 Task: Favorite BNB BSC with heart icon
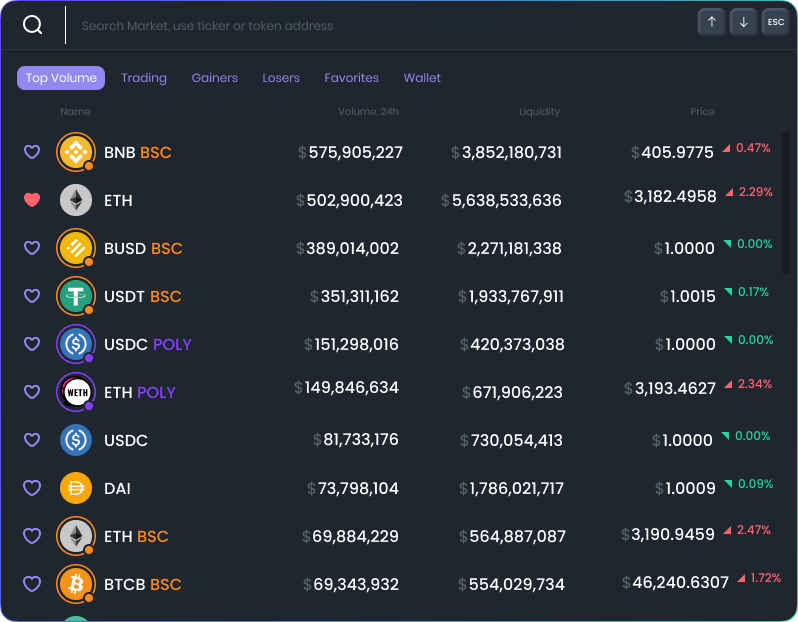tap(32, 152)
